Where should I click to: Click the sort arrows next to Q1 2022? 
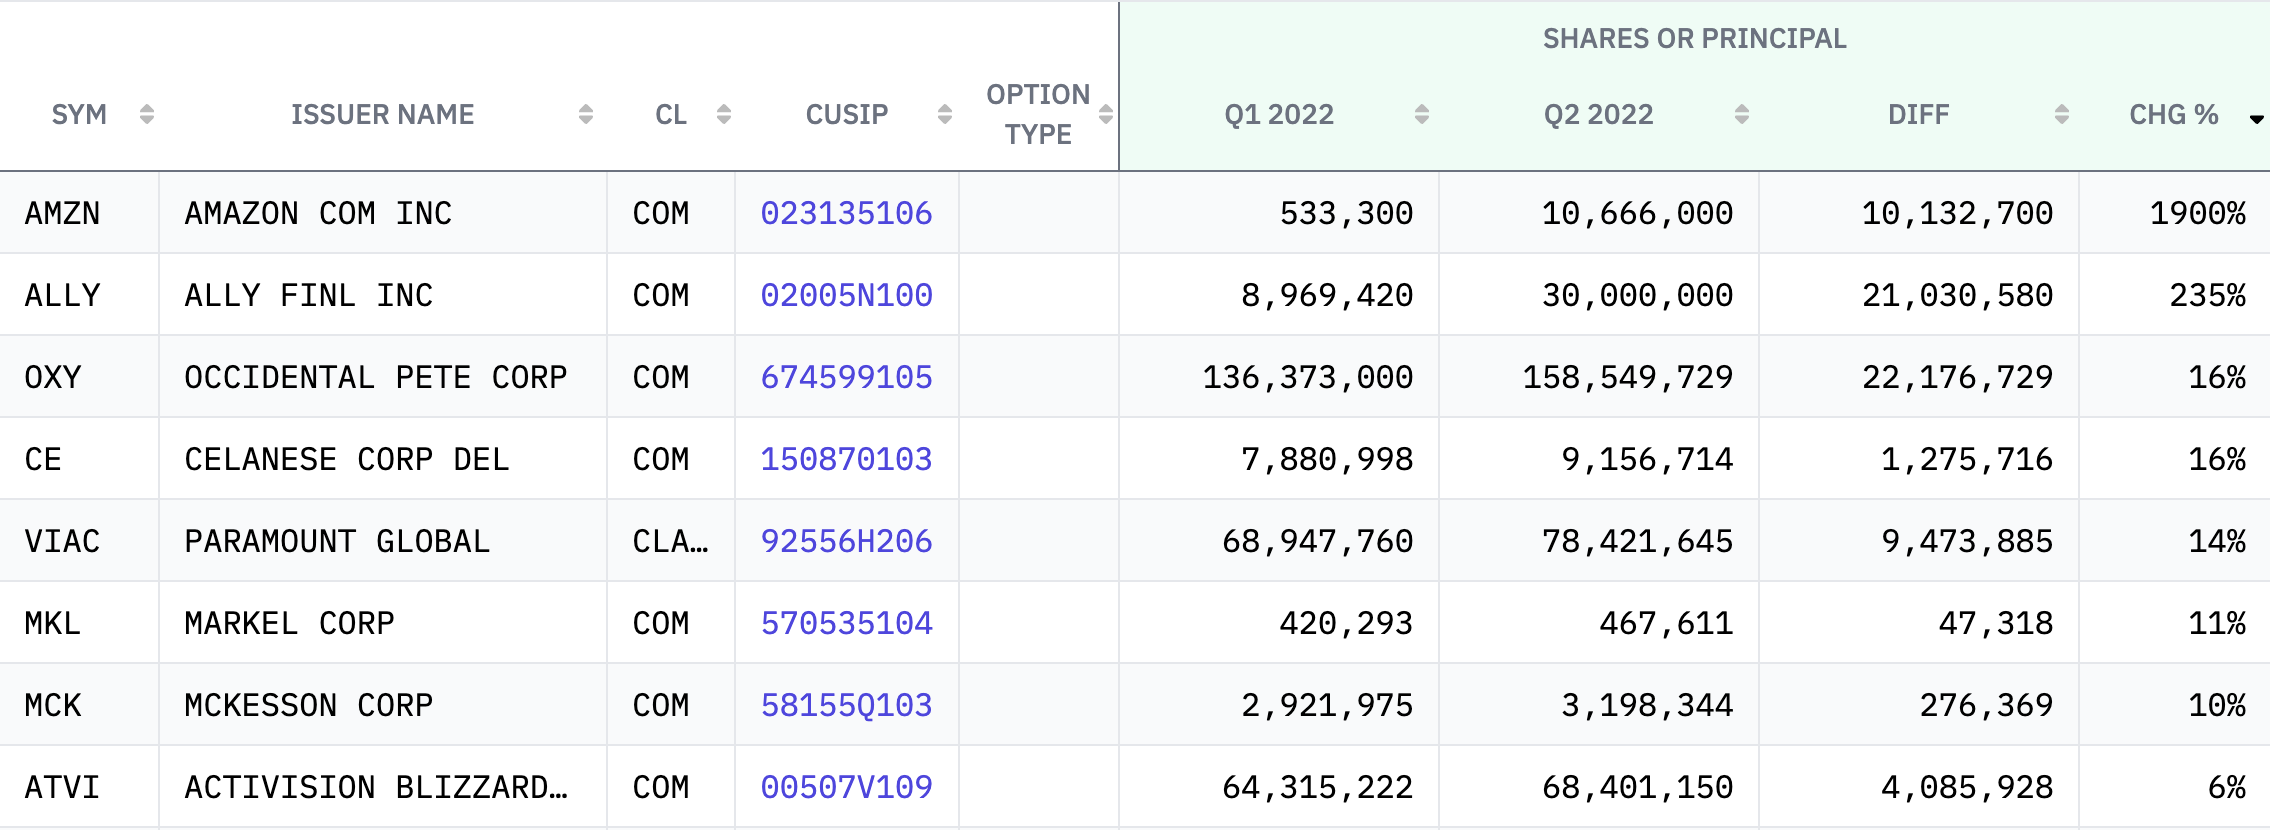point(1421,114)
